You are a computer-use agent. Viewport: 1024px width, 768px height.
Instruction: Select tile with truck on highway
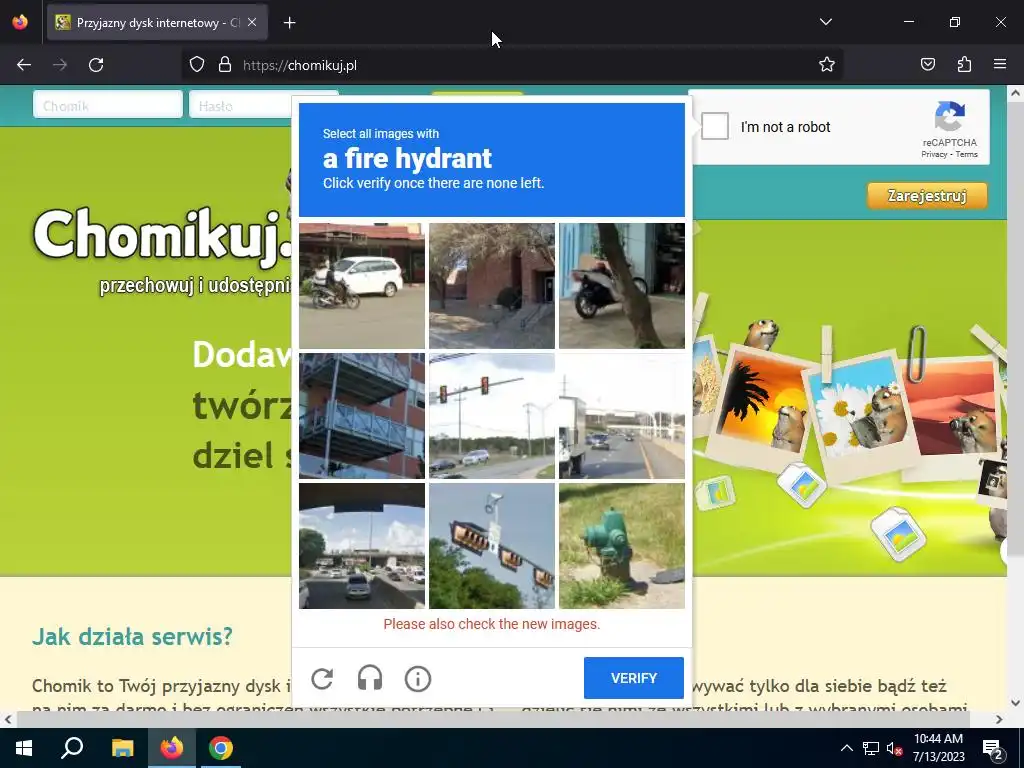[x=622, y=416]
